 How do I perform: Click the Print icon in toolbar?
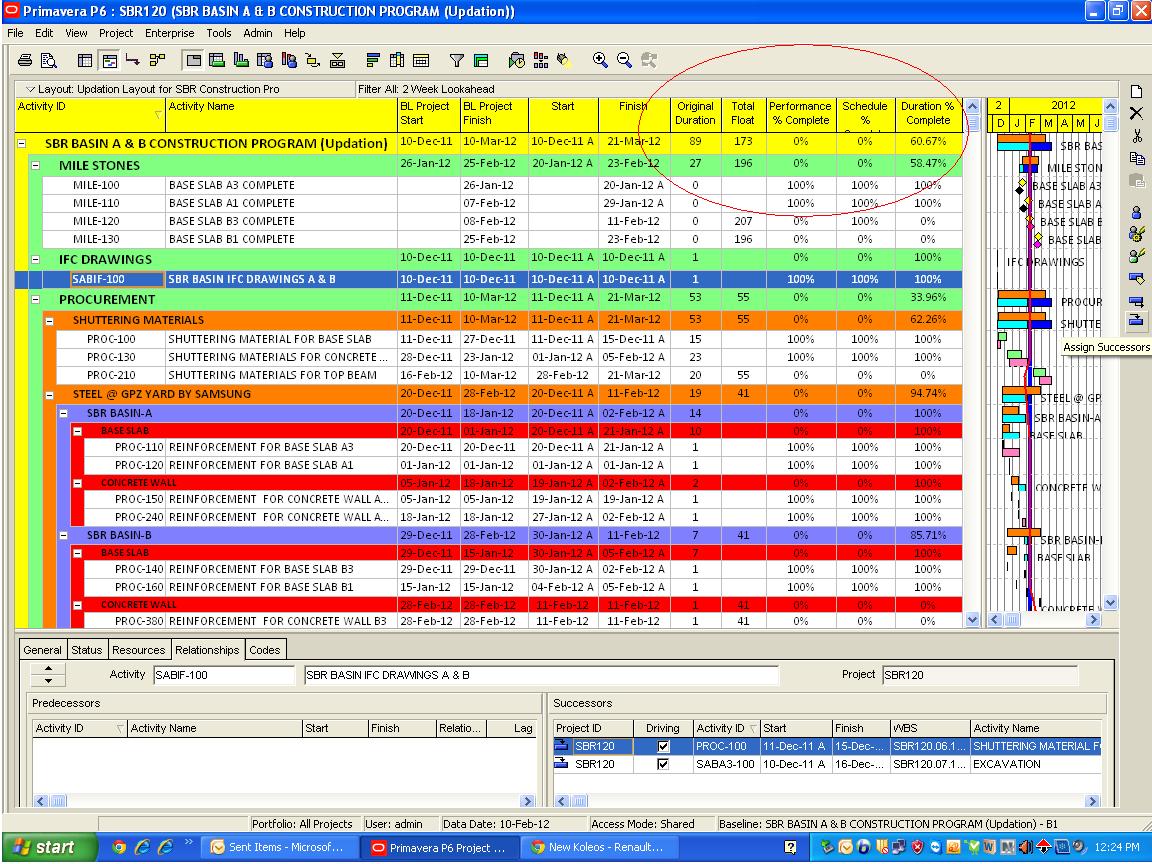click(x=25, y=60)
